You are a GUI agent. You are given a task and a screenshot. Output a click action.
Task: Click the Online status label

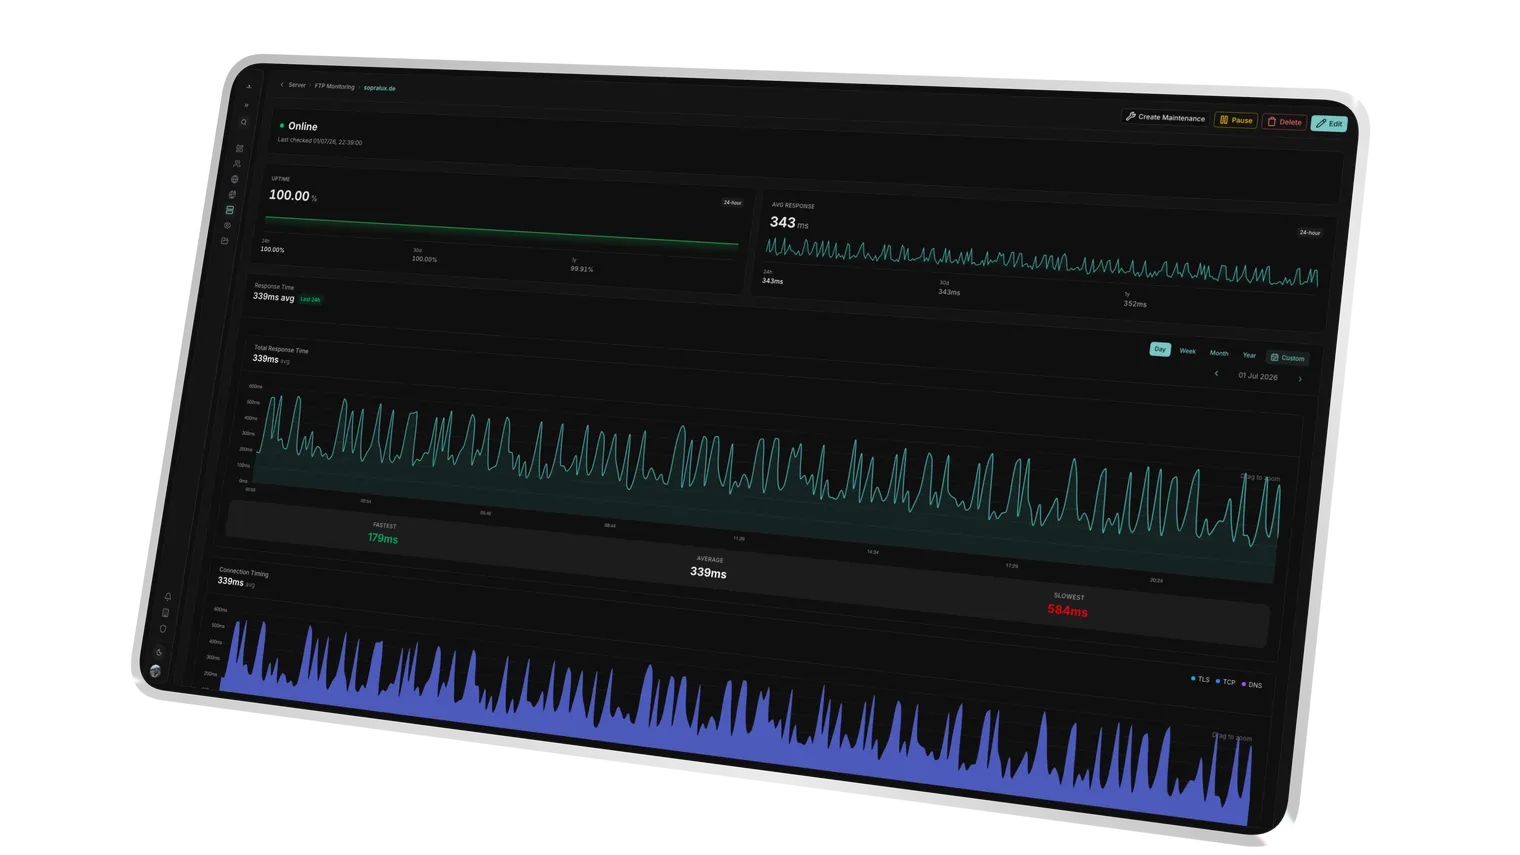pyautogui.click(x=302, y=127)
